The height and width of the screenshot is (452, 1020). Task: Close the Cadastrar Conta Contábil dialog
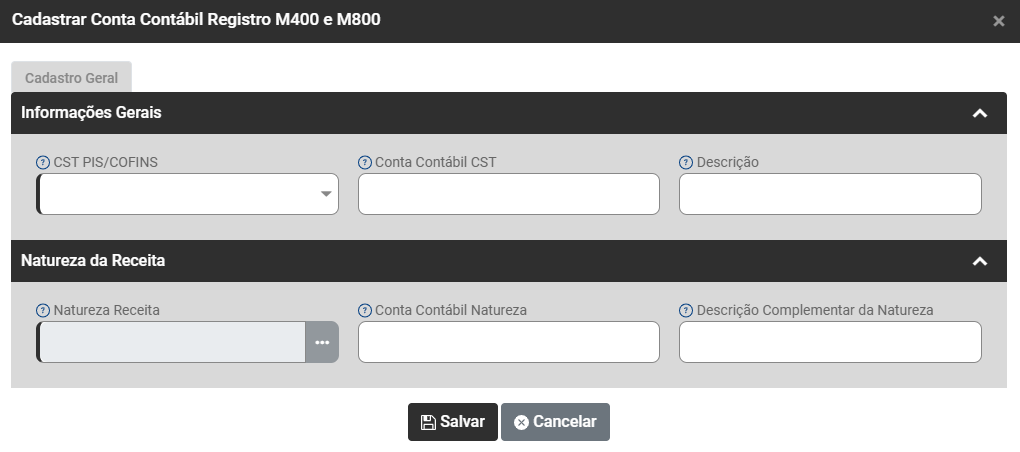pos(998,21)
